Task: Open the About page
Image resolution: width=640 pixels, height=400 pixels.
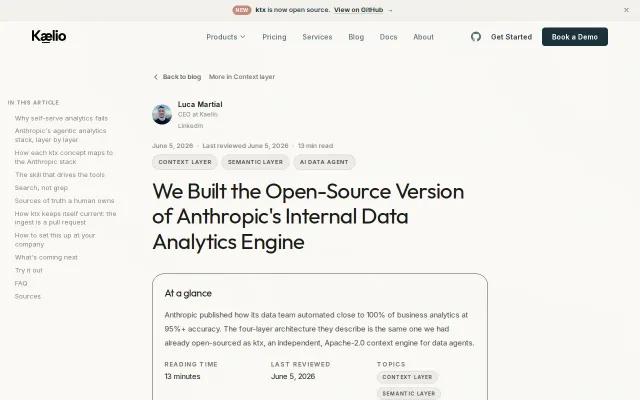Action: [423, 37]
